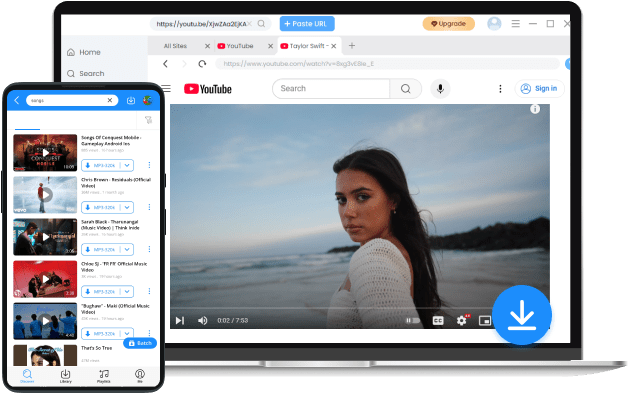Open the hamburger menu in the title bar
This screenshot has width=628, height=394.
515,24
